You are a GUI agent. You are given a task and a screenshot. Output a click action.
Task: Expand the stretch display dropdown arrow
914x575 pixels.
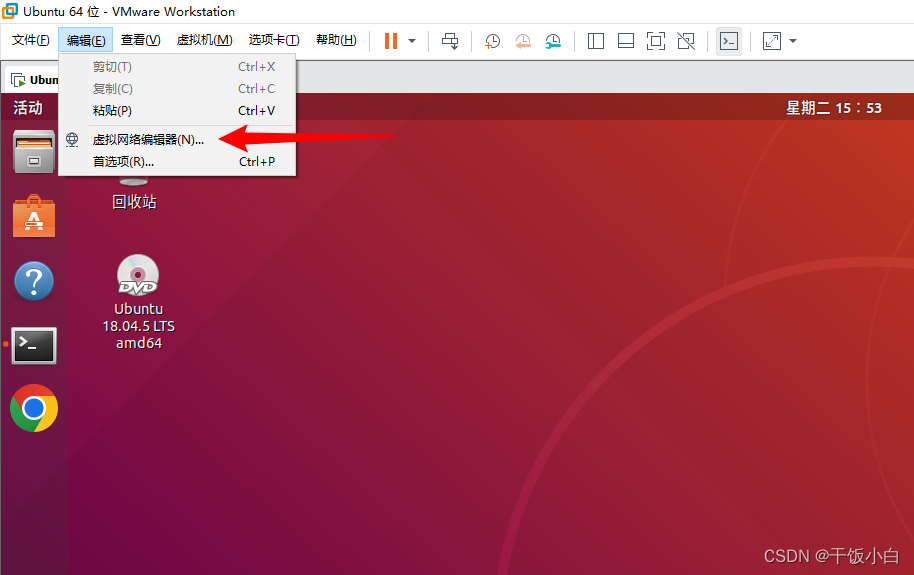[793, 41]
